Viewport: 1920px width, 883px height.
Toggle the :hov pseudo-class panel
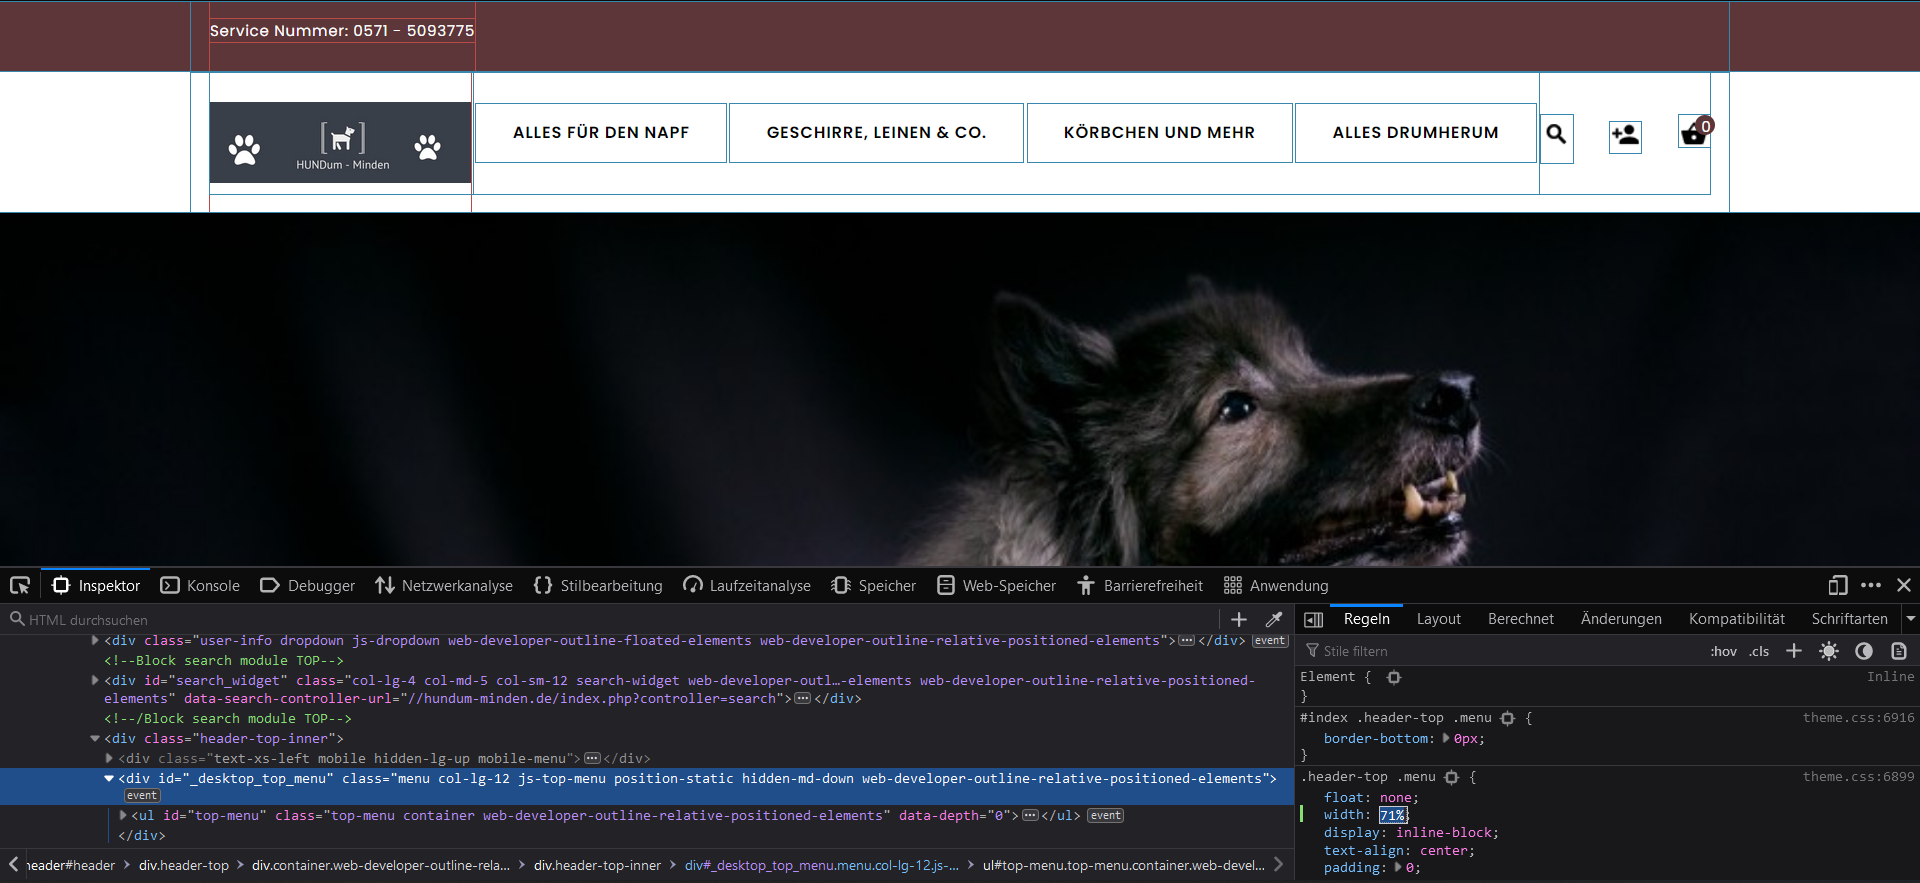tap(1723, 651)
